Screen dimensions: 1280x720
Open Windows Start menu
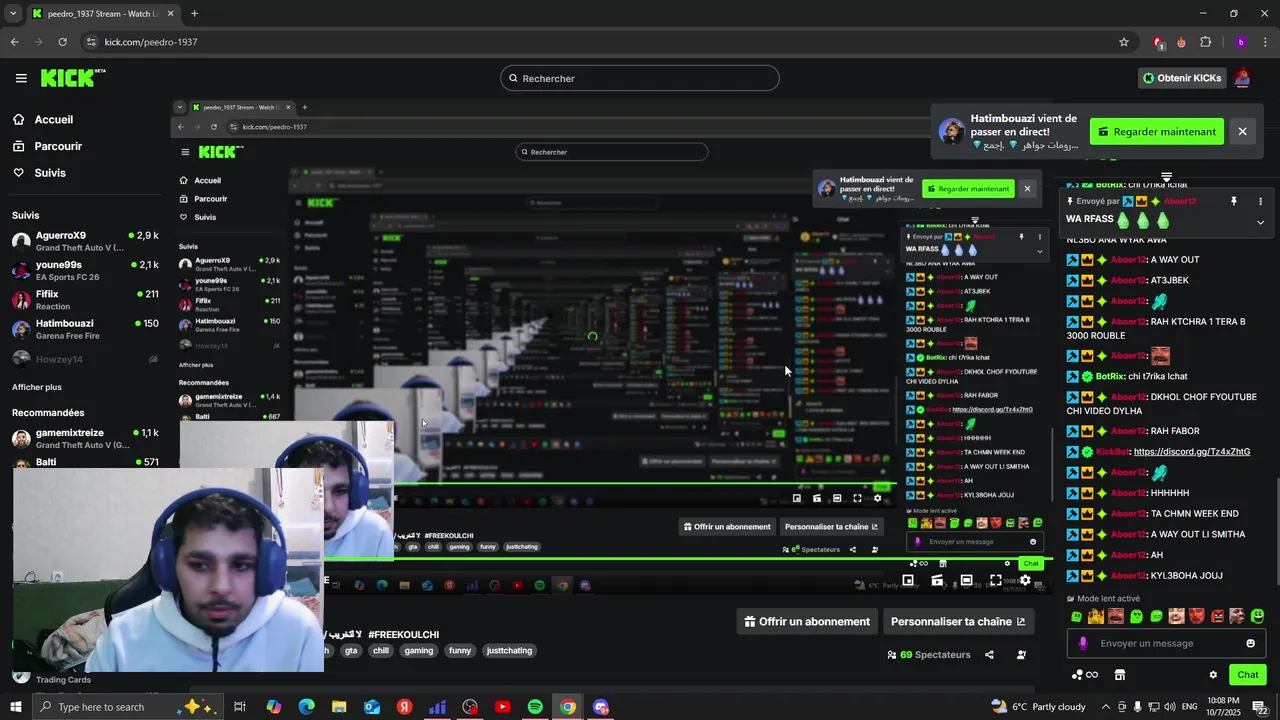(15, 707)
